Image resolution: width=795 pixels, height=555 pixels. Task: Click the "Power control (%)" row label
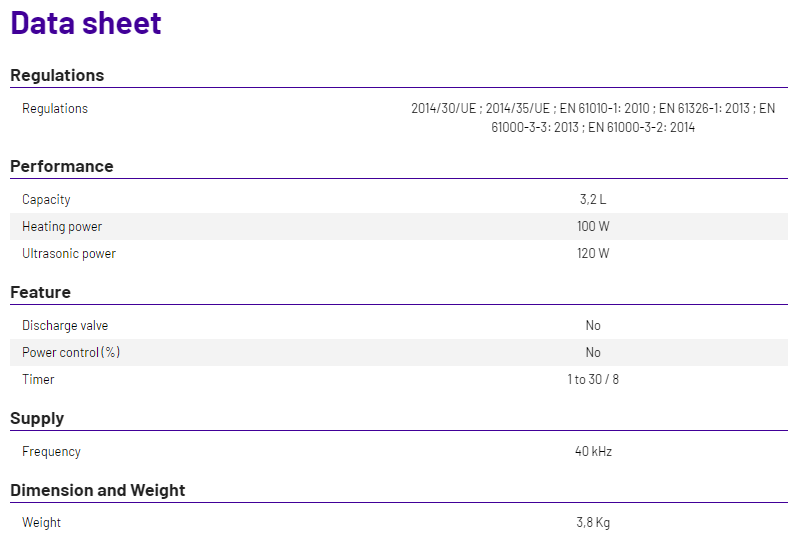(71, 353)
